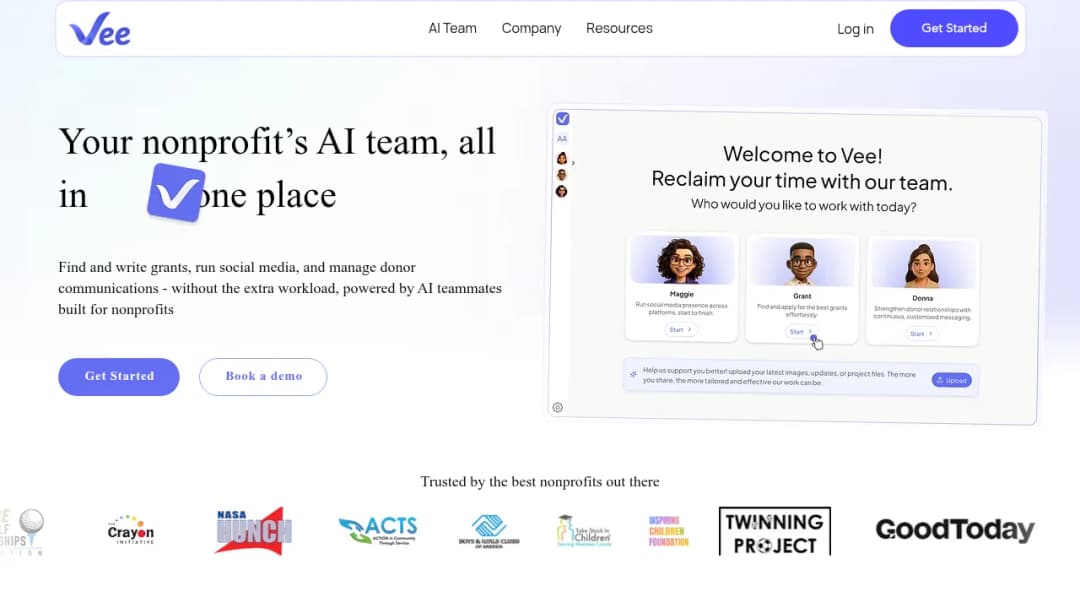Image resolution: width=1080 pixels, height=608 pixels.
Task: Open the Company menu
Action: (531, 28)
